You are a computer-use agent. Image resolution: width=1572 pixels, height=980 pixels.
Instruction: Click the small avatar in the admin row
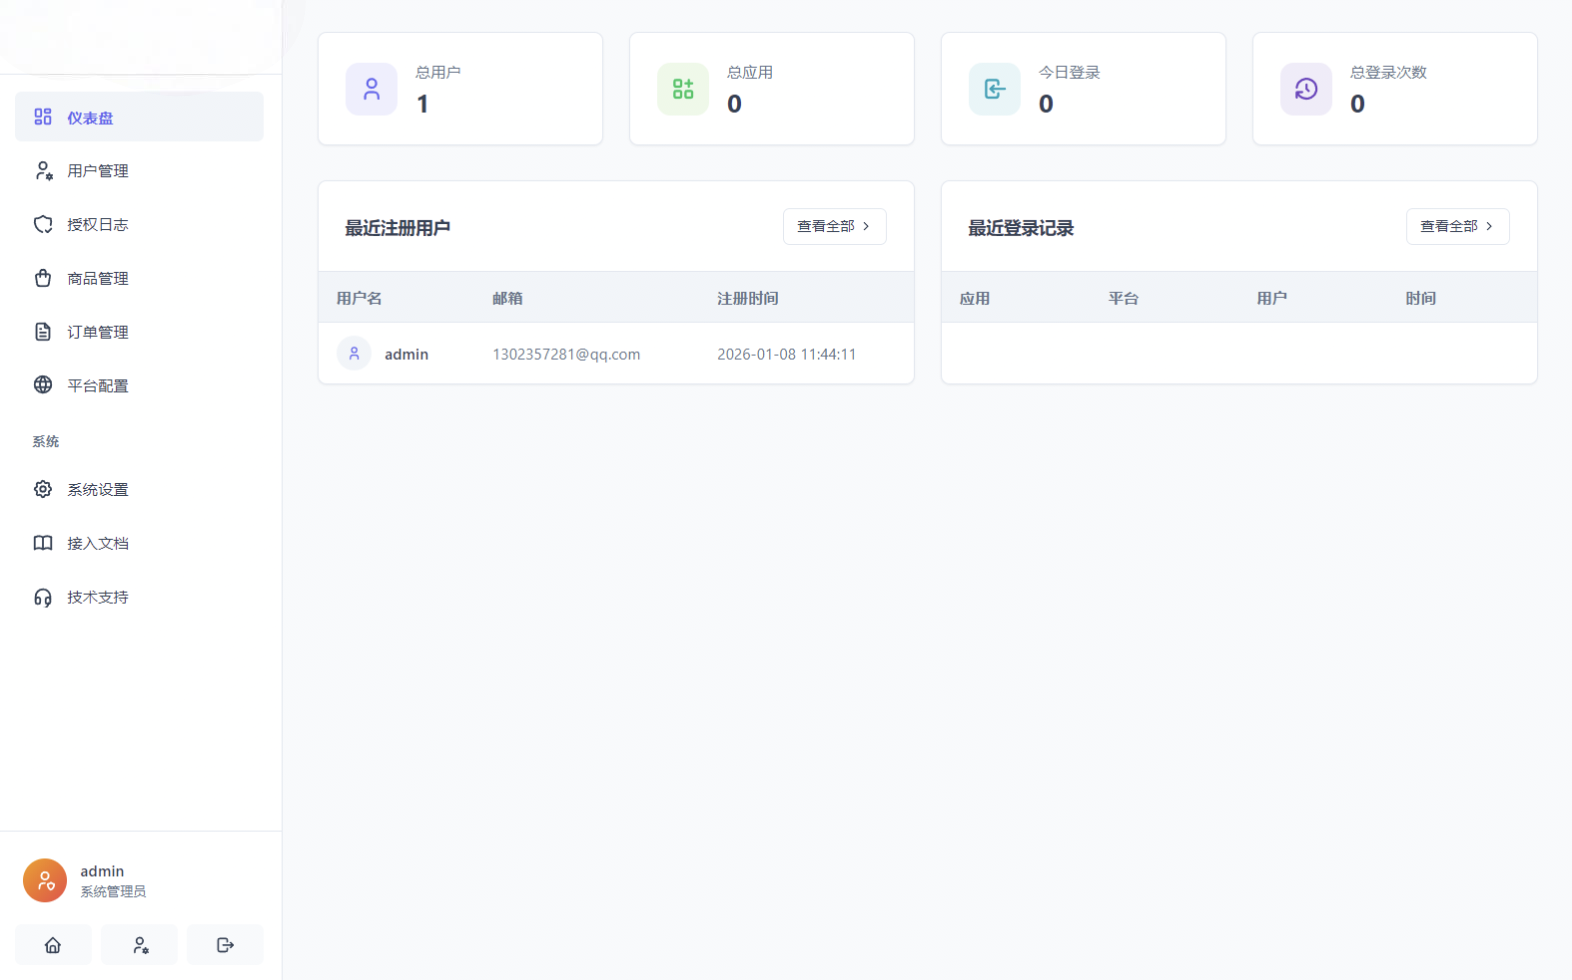(x=354, y=353)
